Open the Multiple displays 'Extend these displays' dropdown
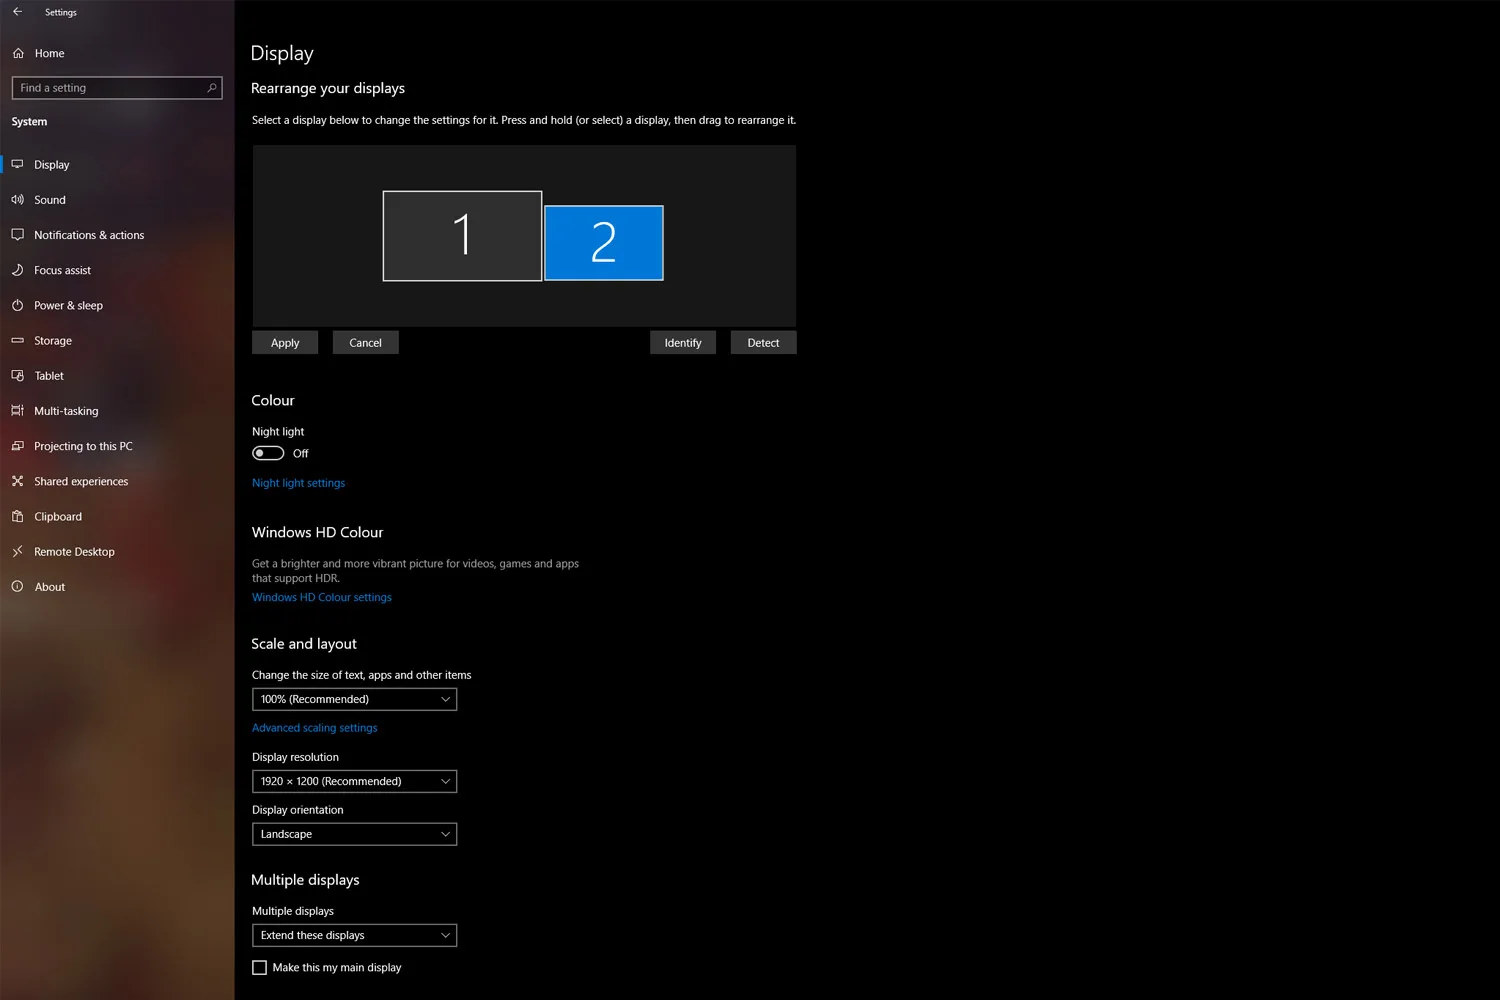 [x=354, y=935]
